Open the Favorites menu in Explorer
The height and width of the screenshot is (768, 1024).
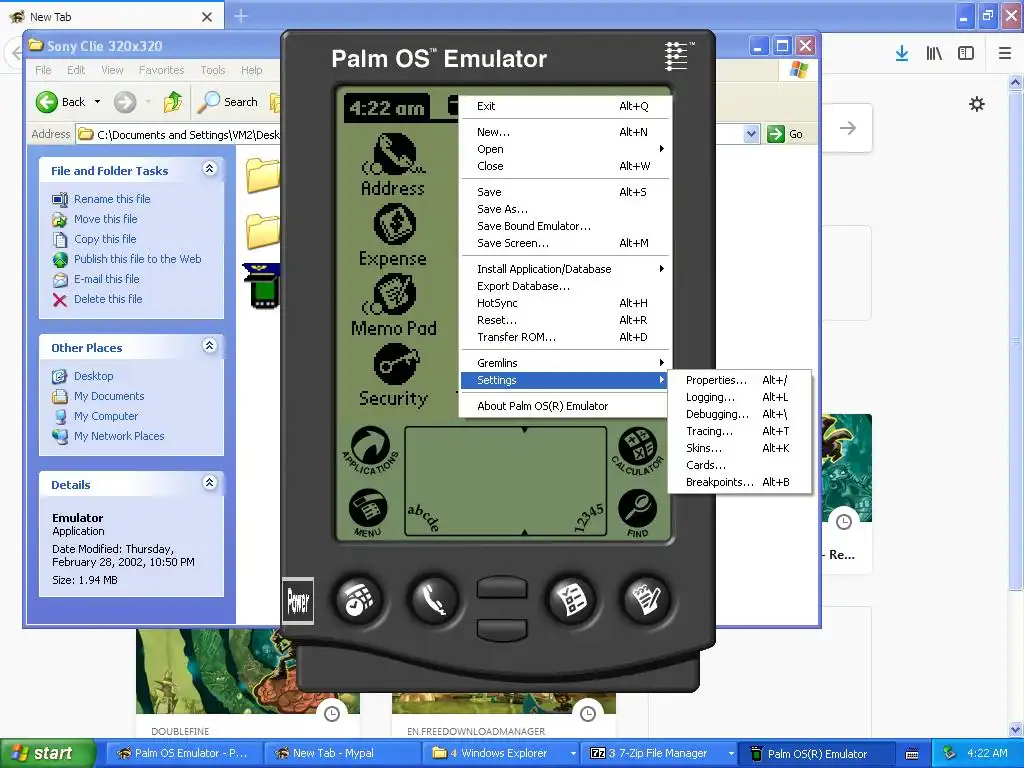(x=161, y=70)
